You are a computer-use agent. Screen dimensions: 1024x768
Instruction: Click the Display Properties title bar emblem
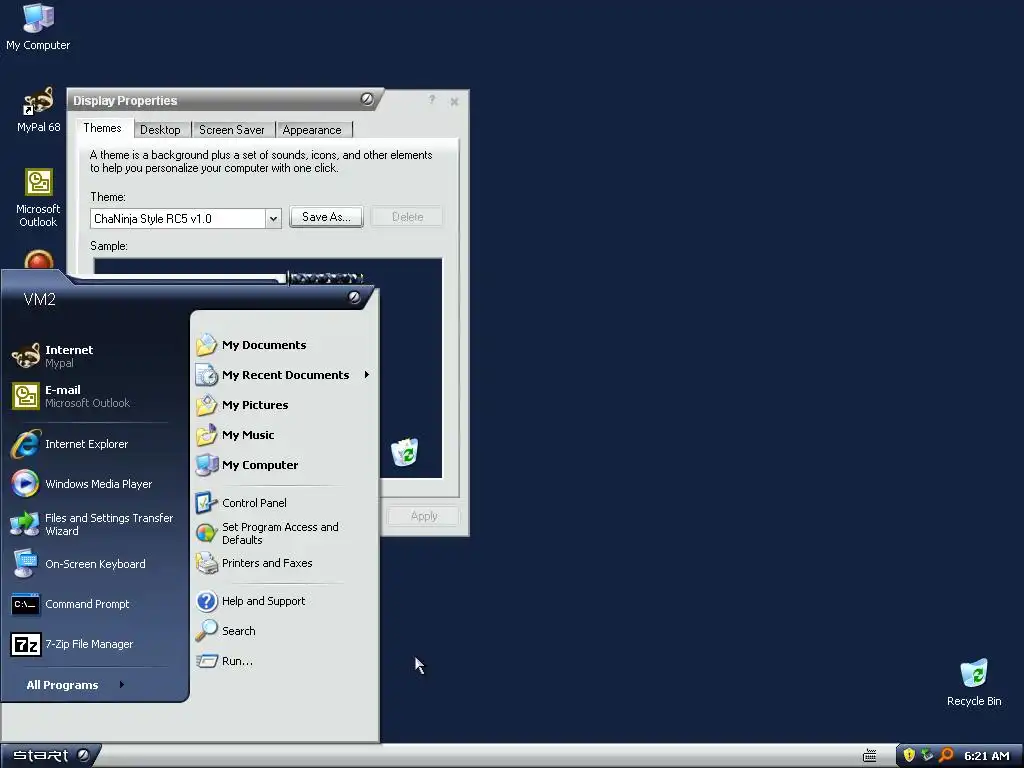point(367,99)
